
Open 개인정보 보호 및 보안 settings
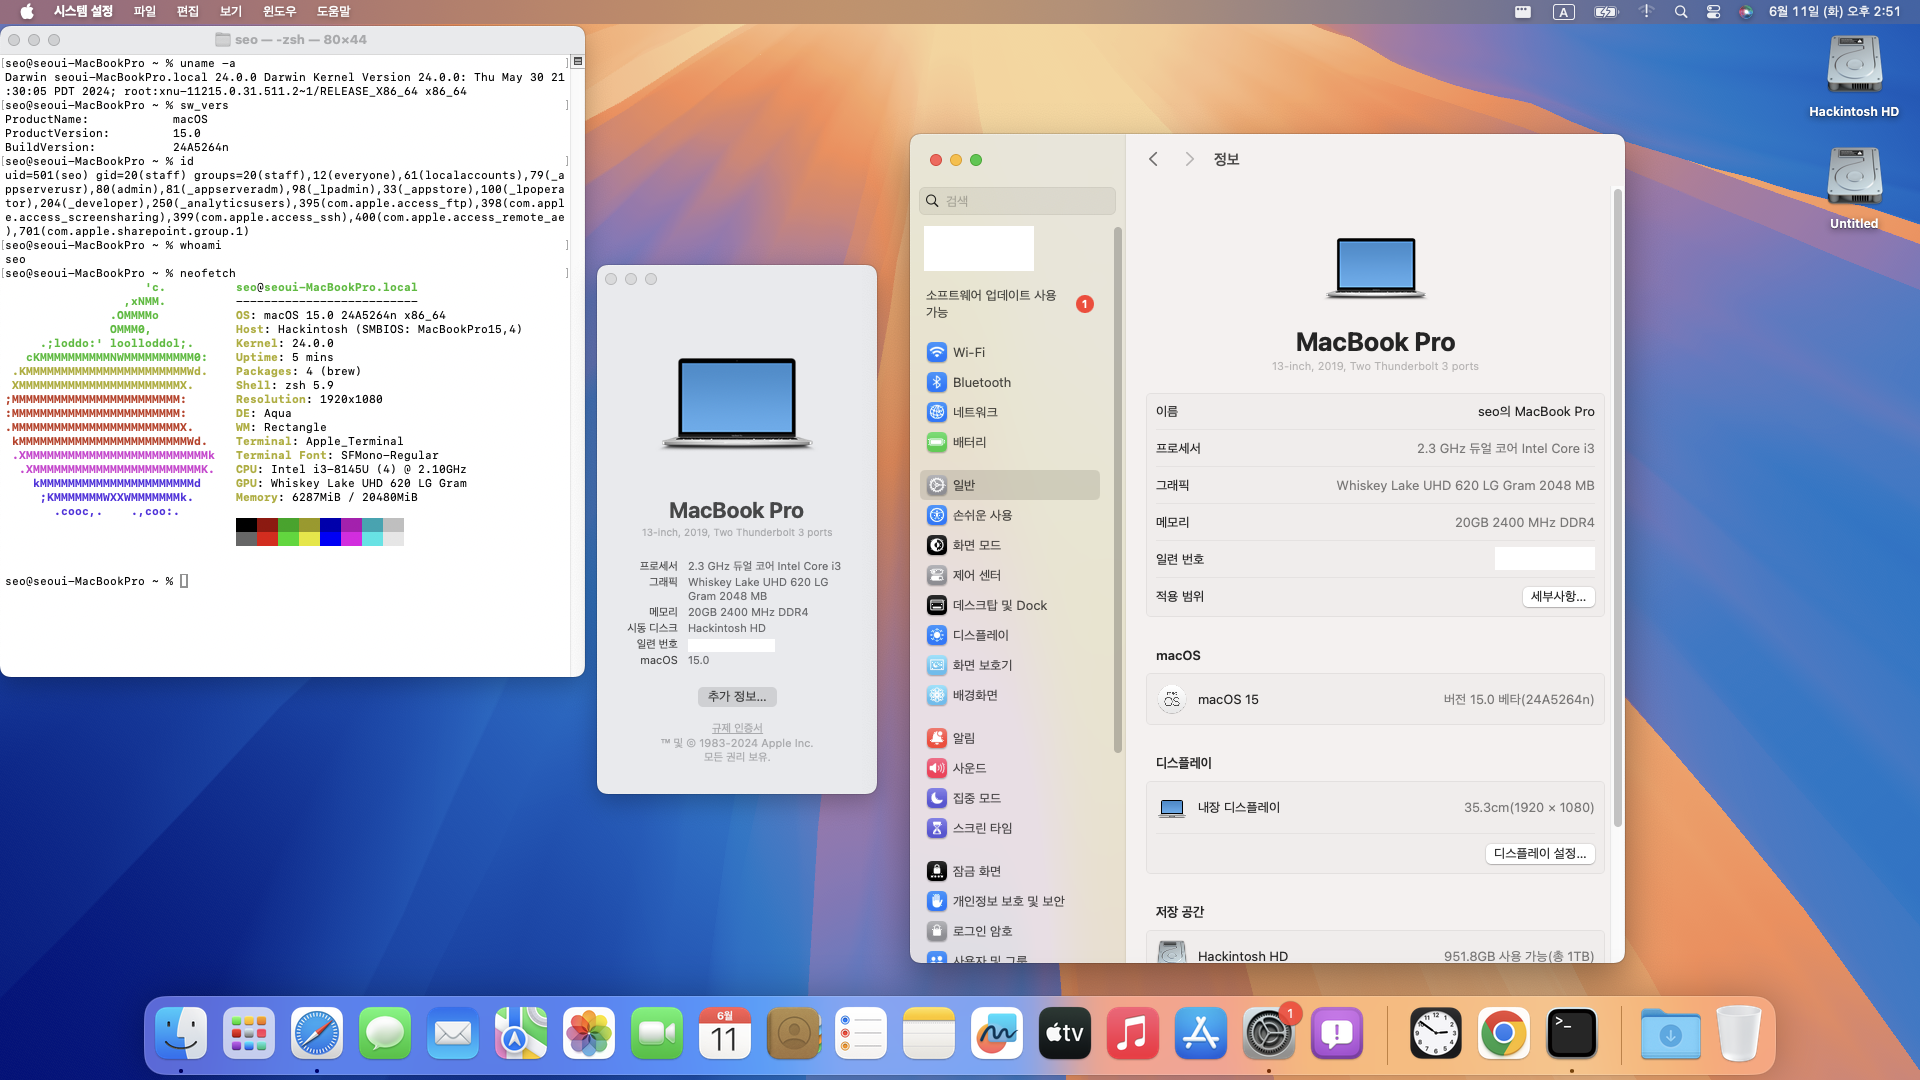click(1010, 901)
